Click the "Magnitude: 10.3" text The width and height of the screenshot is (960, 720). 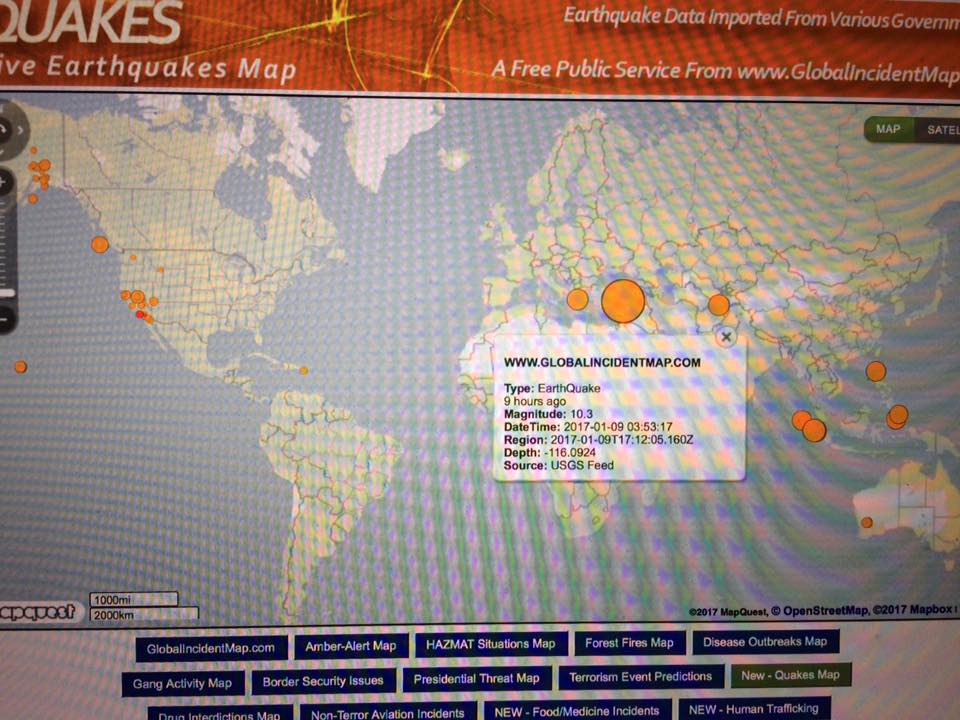(x=548, y=414)
